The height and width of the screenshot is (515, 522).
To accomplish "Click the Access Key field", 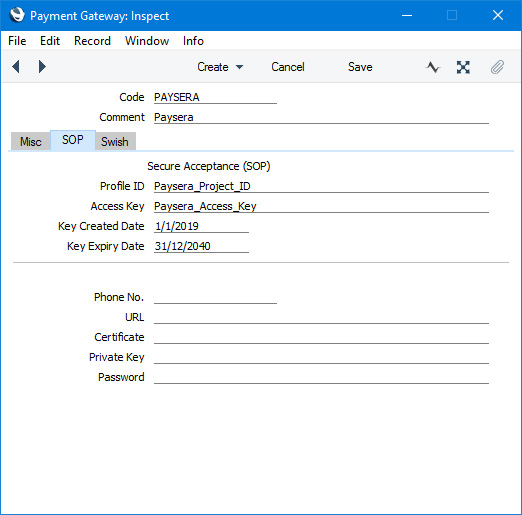I will point(321,206).
